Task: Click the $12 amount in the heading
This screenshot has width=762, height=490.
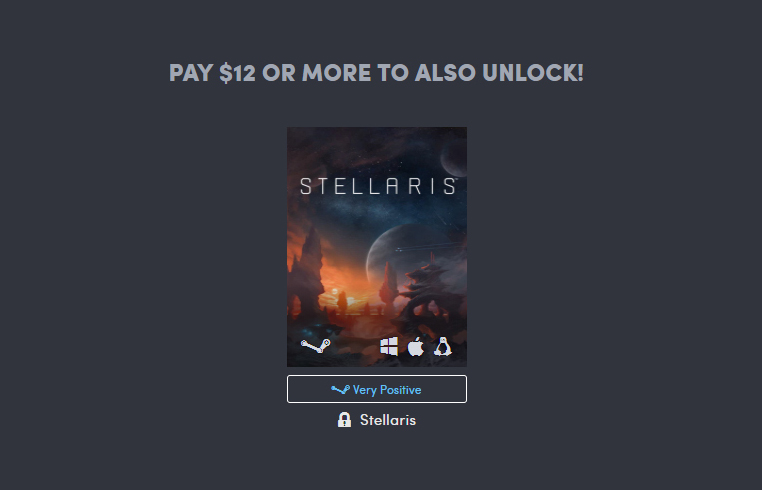Action: pos(237,73)
